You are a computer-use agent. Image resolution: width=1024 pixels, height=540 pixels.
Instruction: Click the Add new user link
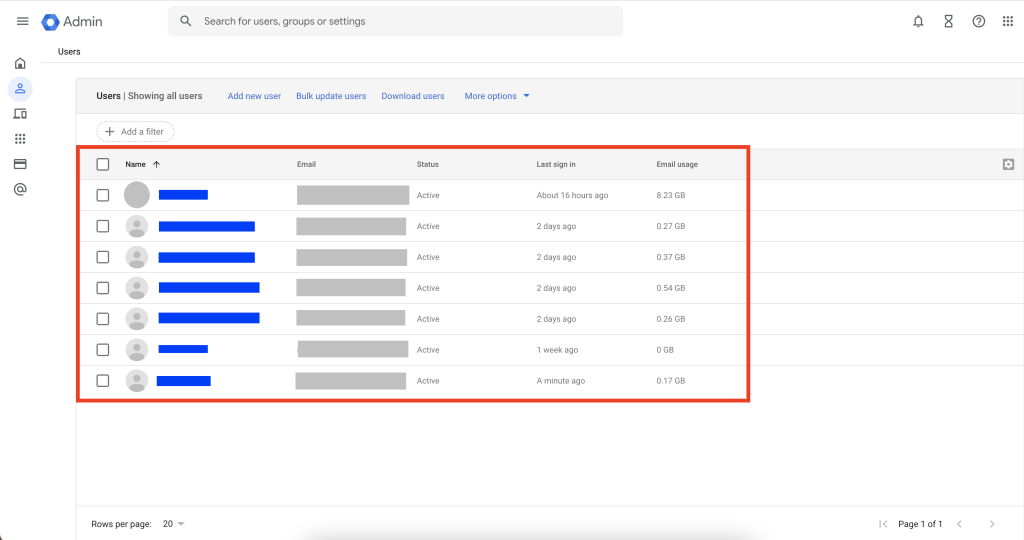[254, 96]
